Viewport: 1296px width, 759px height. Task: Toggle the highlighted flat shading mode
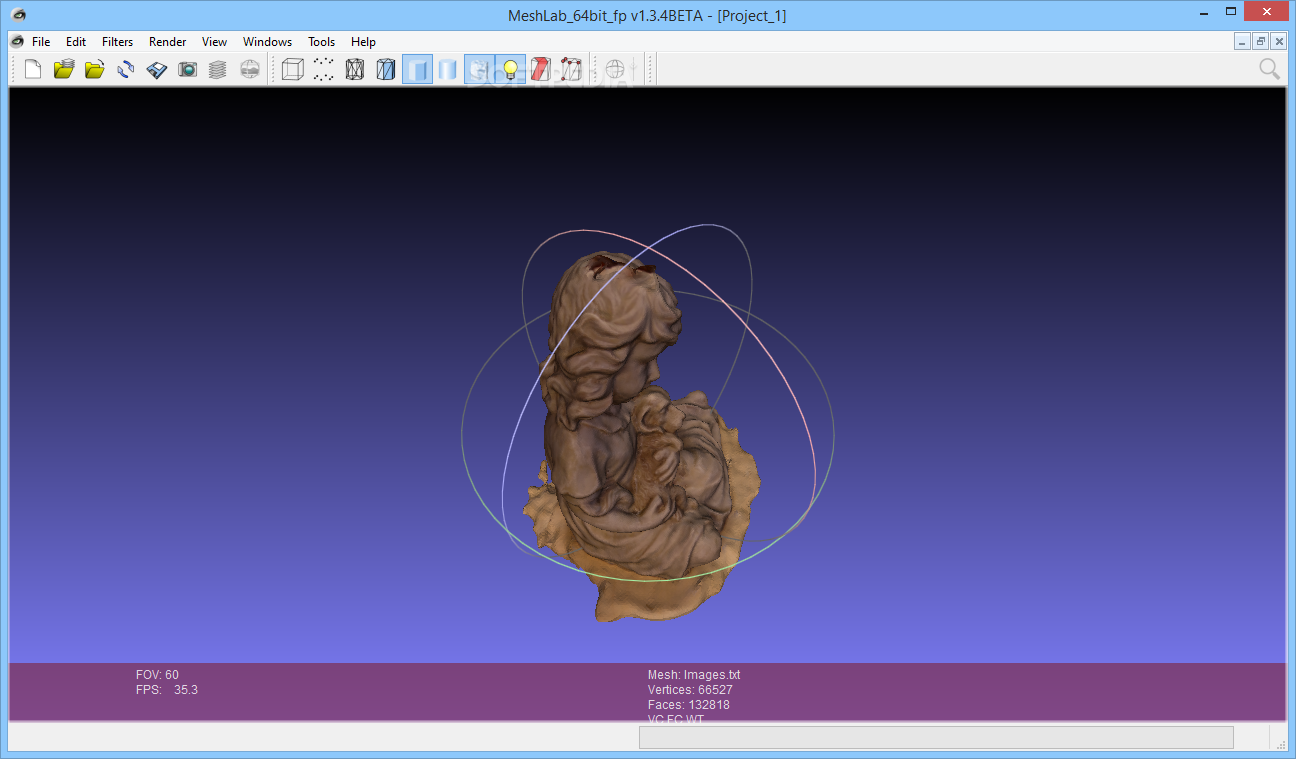click(x=417, y=69)
